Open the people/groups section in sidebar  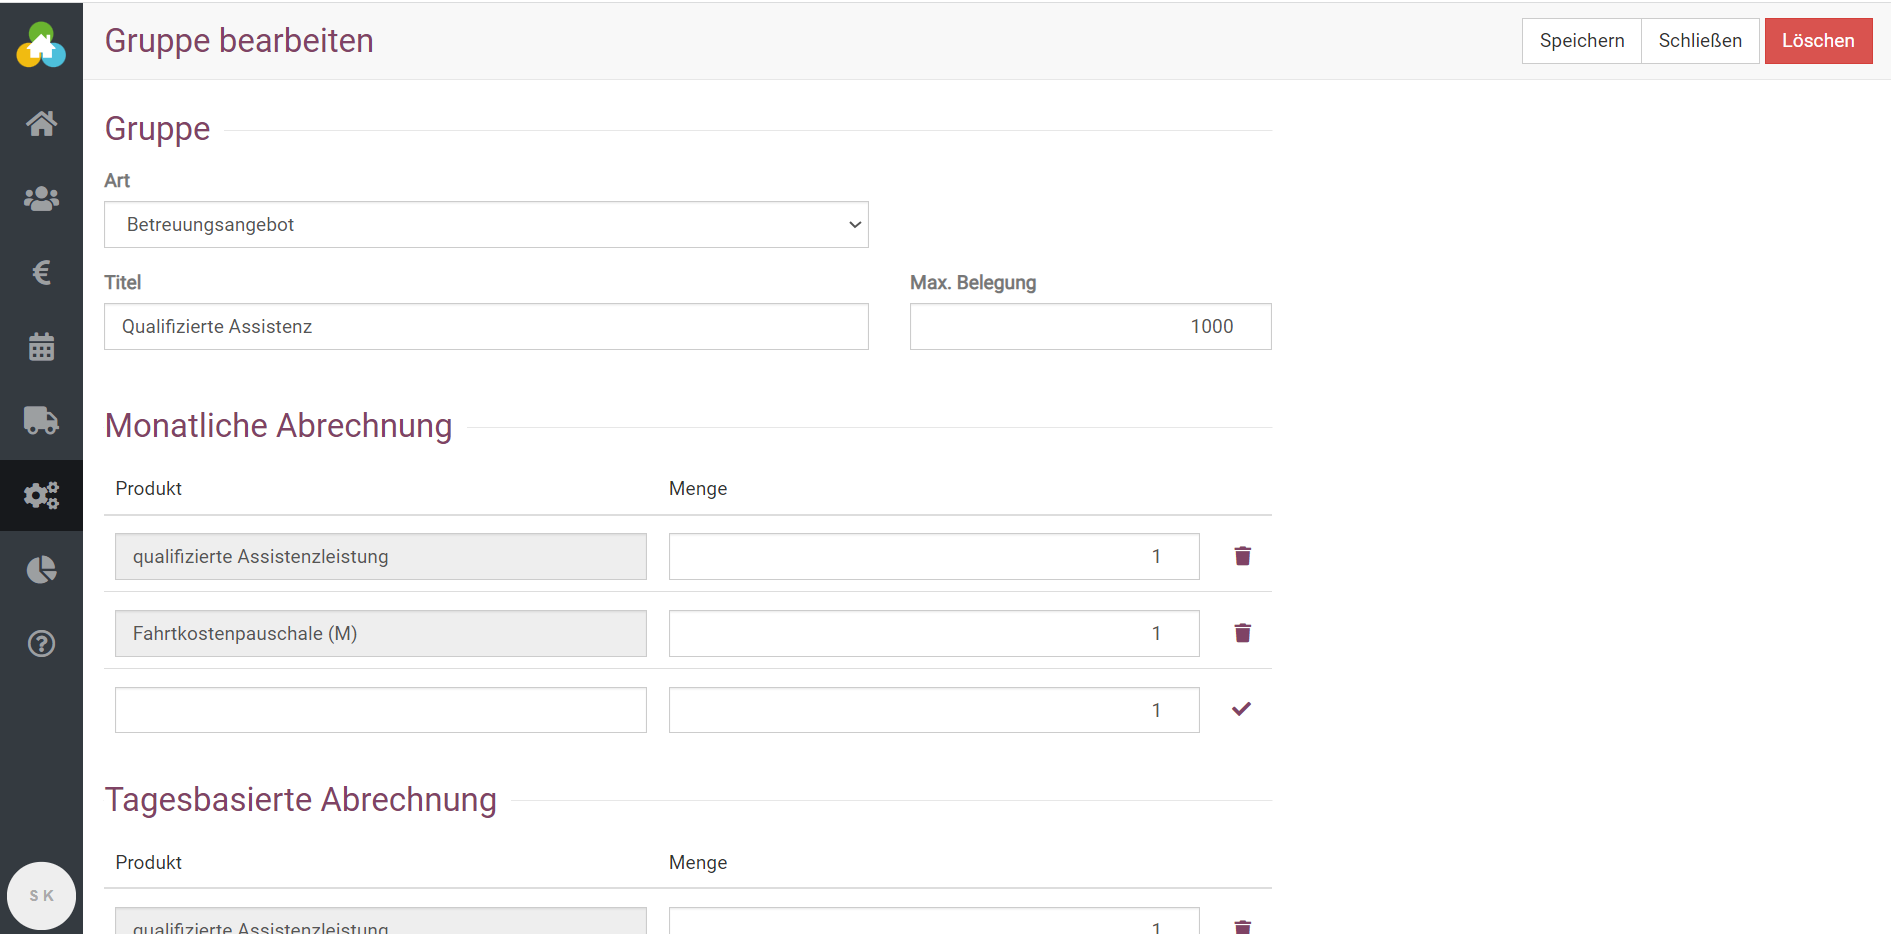pyautogui.click(x=41, y=199)
